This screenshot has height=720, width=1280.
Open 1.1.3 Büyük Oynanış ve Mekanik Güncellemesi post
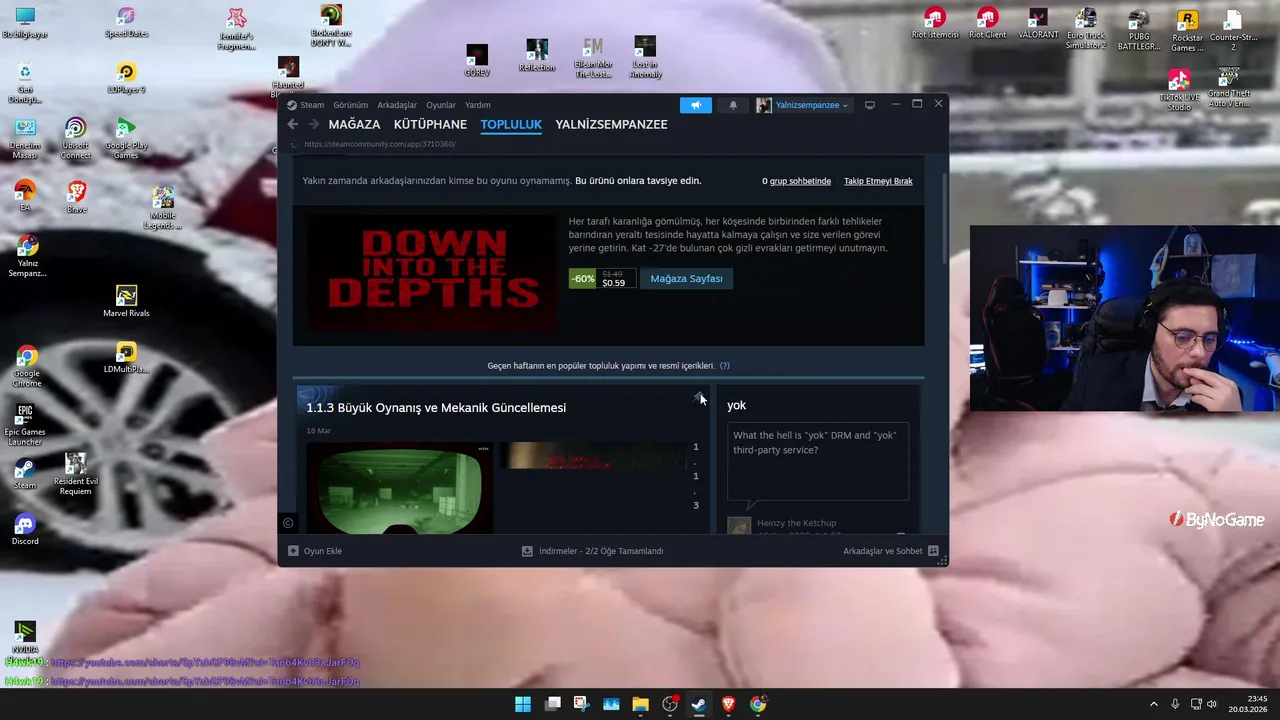point(436,408)
